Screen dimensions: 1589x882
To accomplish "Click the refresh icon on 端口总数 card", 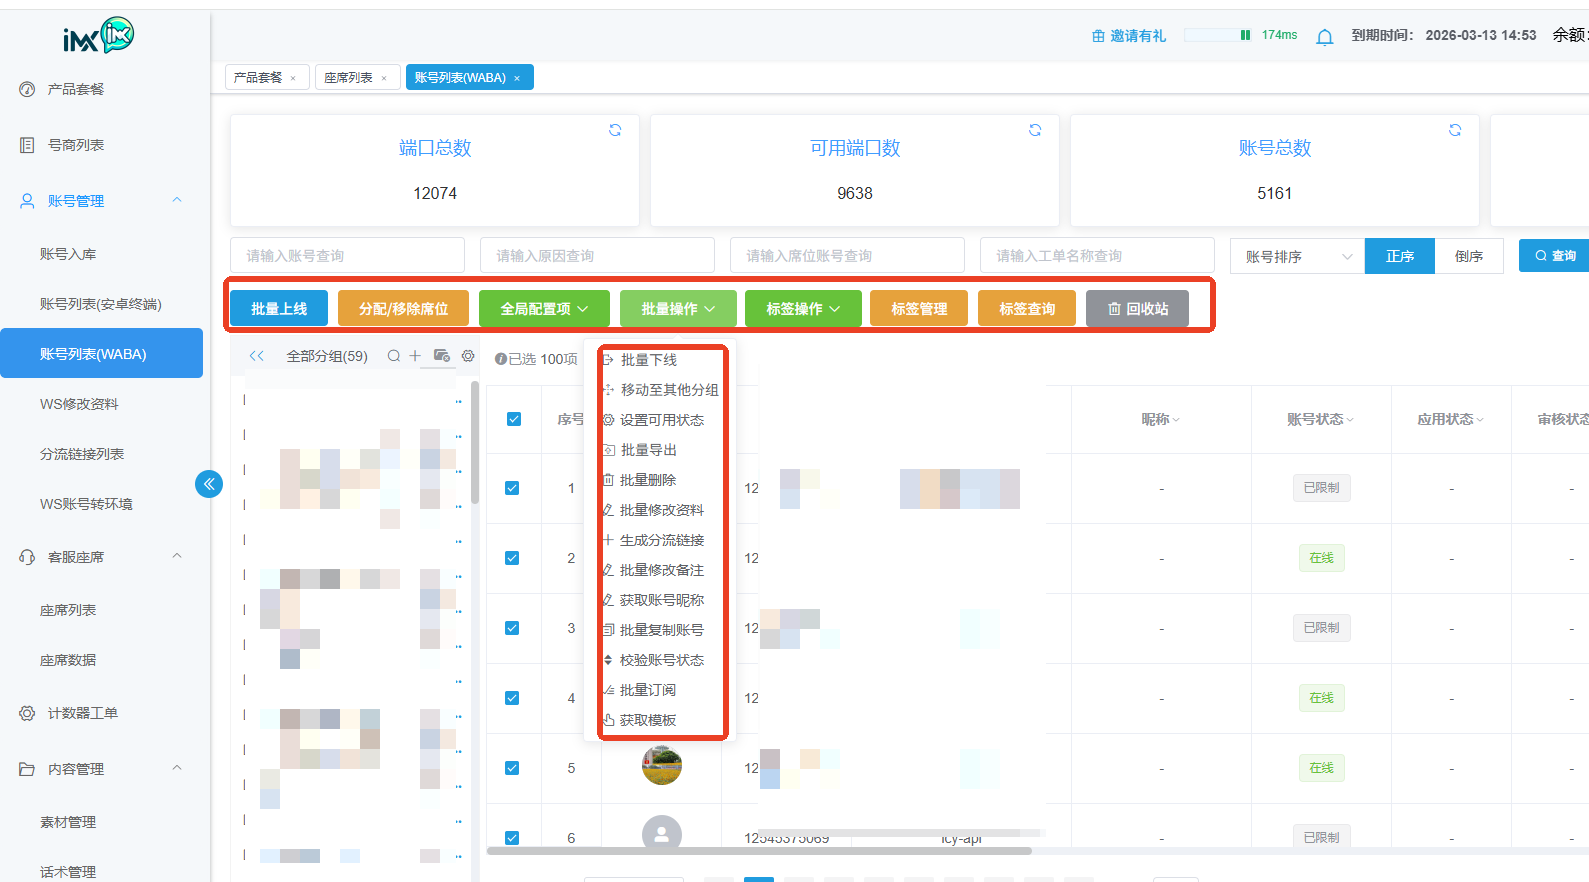I will pyautogui.click(x=615, y=130).
